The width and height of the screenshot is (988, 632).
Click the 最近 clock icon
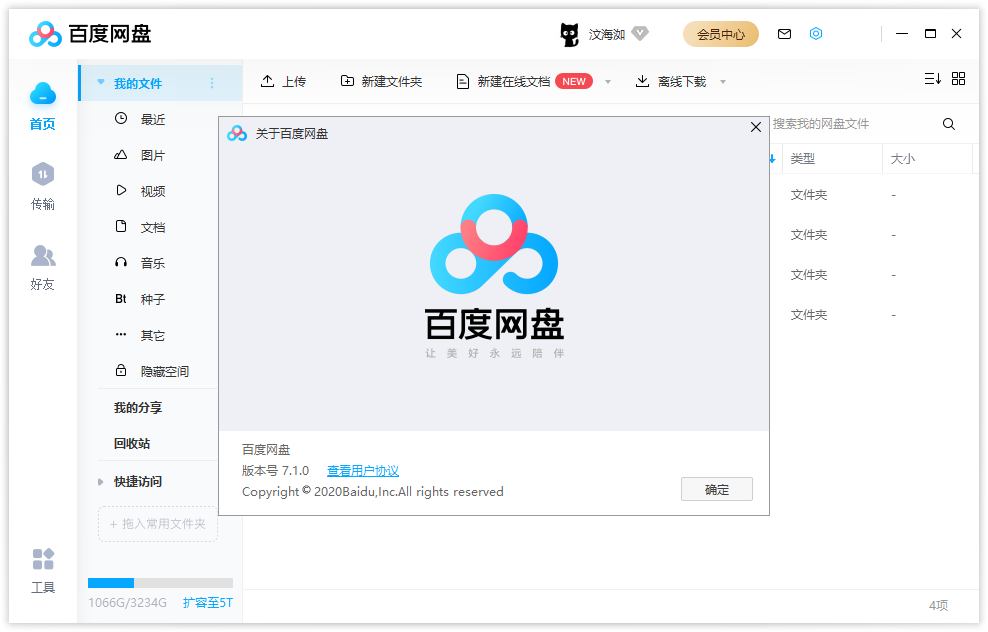(121, 118)
